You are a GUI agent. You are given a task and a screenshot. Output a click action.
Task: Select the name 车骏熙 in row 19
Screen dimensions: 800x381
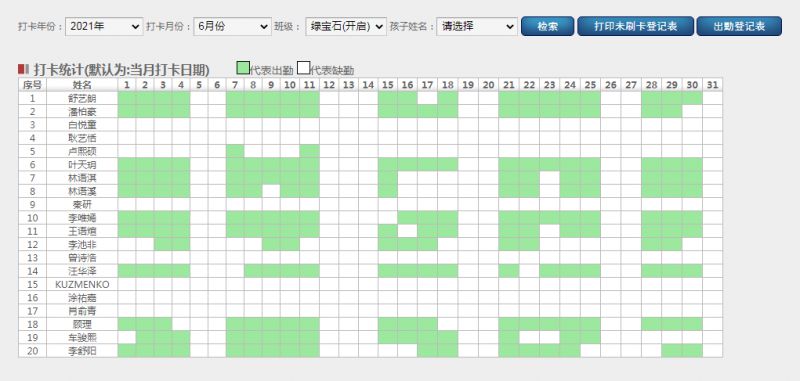coord(82,337)
